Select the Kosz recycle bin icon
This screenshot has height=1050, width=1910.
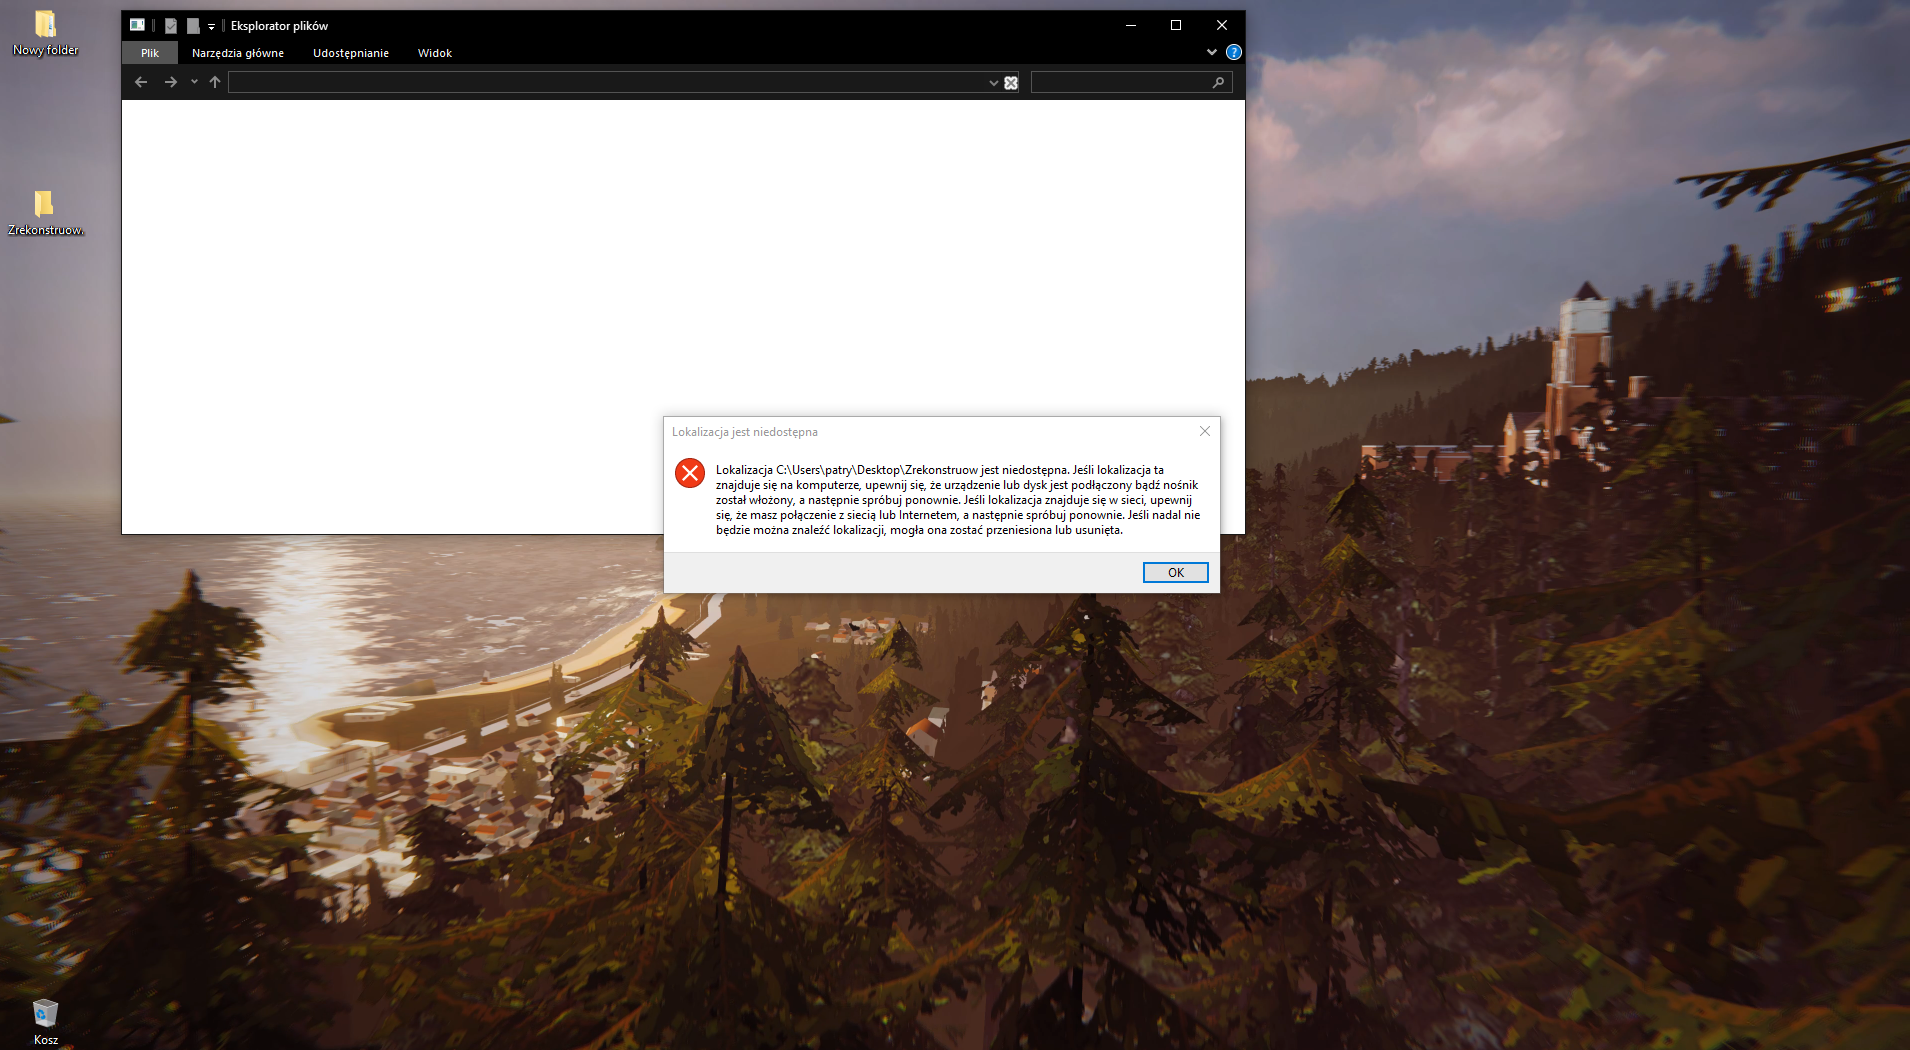(45, 1022)
